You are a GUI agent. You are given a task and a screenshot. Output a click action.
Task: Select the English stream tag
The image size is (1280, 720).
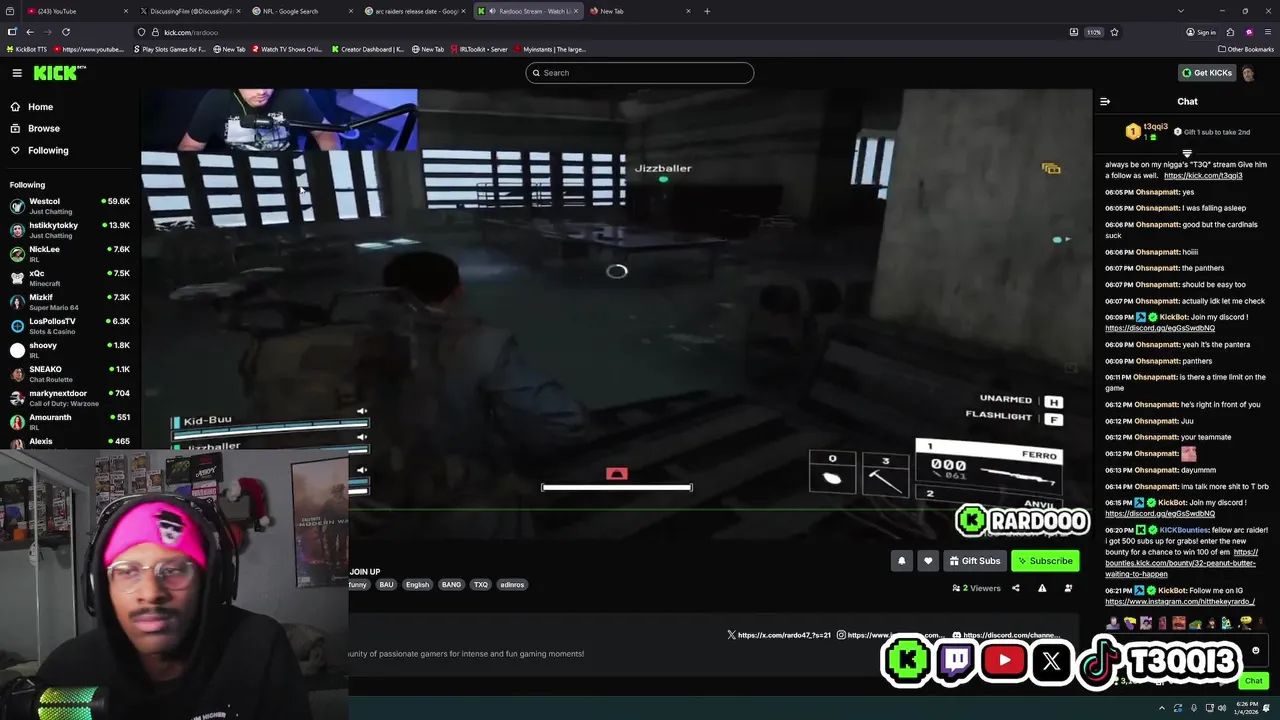[x=417, y=585]
